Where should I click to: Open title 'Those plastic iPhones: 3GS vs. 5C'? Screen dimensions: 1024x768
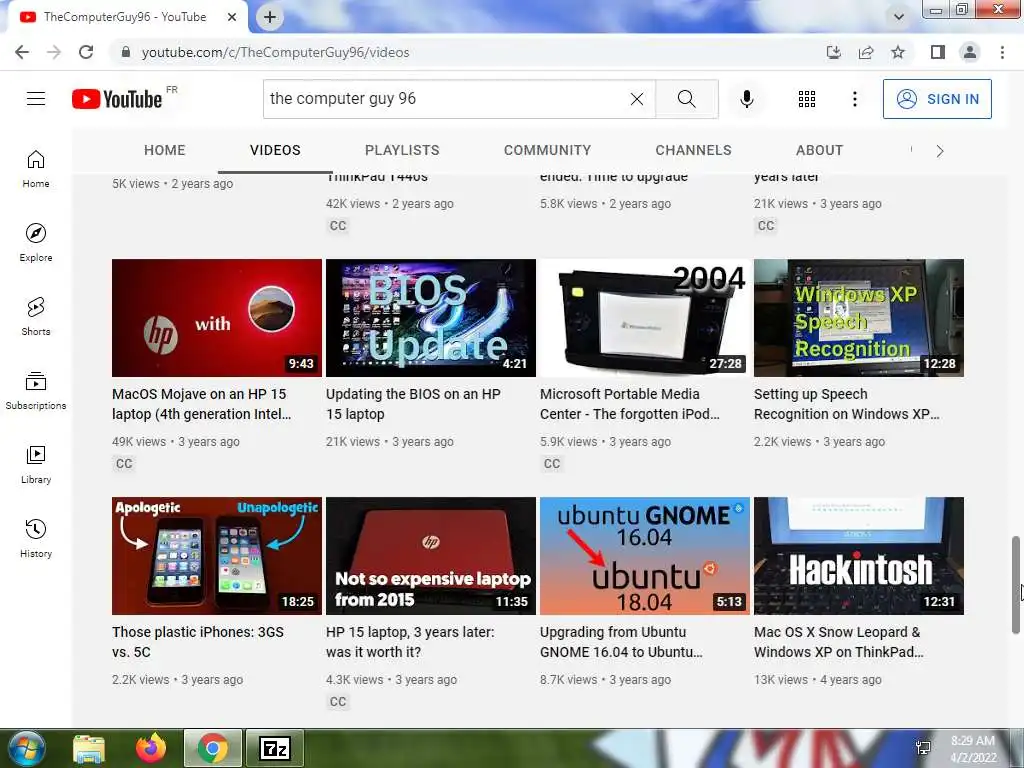pyautogui.click(x=198, y=642)
